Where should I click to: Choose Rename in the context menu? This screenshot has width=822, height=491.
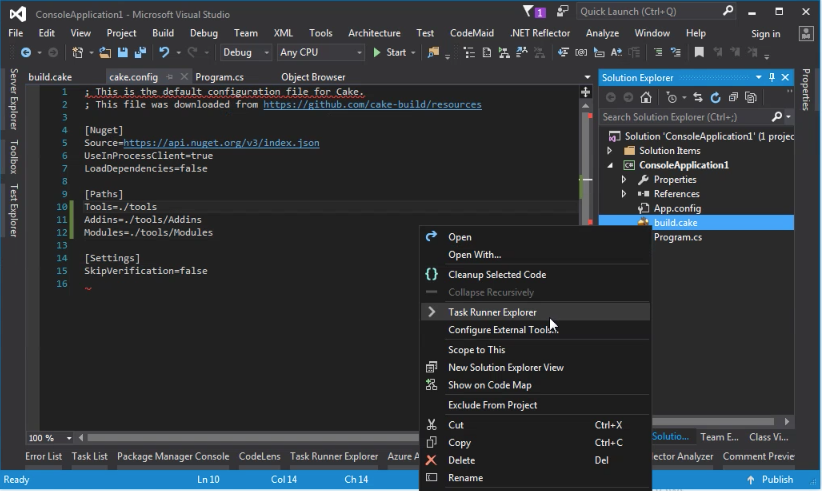tap(535, 478)
